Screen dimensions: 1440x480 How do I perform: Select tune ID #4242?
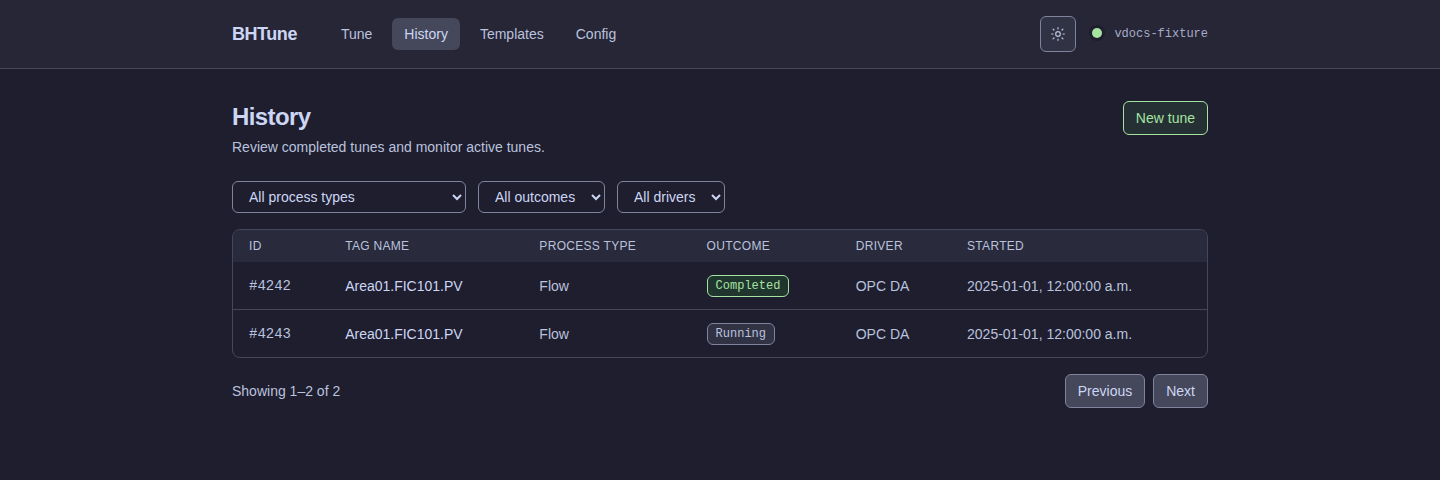click(270, 285)
